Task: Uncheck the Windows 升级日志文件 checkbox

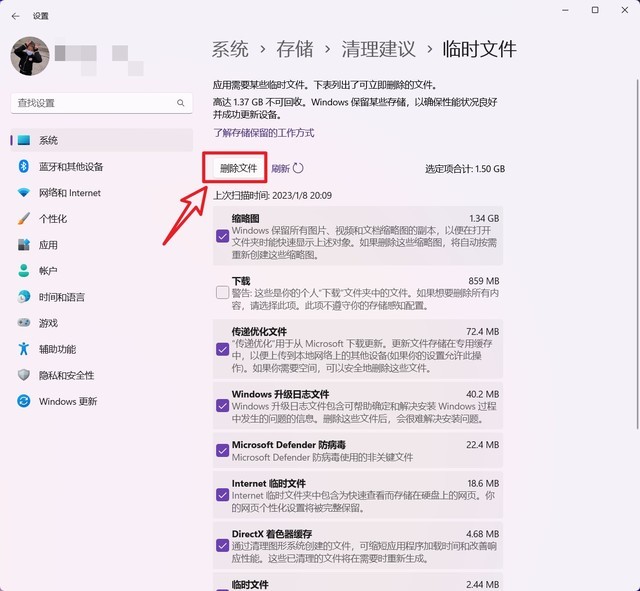Action: (222, 406)
